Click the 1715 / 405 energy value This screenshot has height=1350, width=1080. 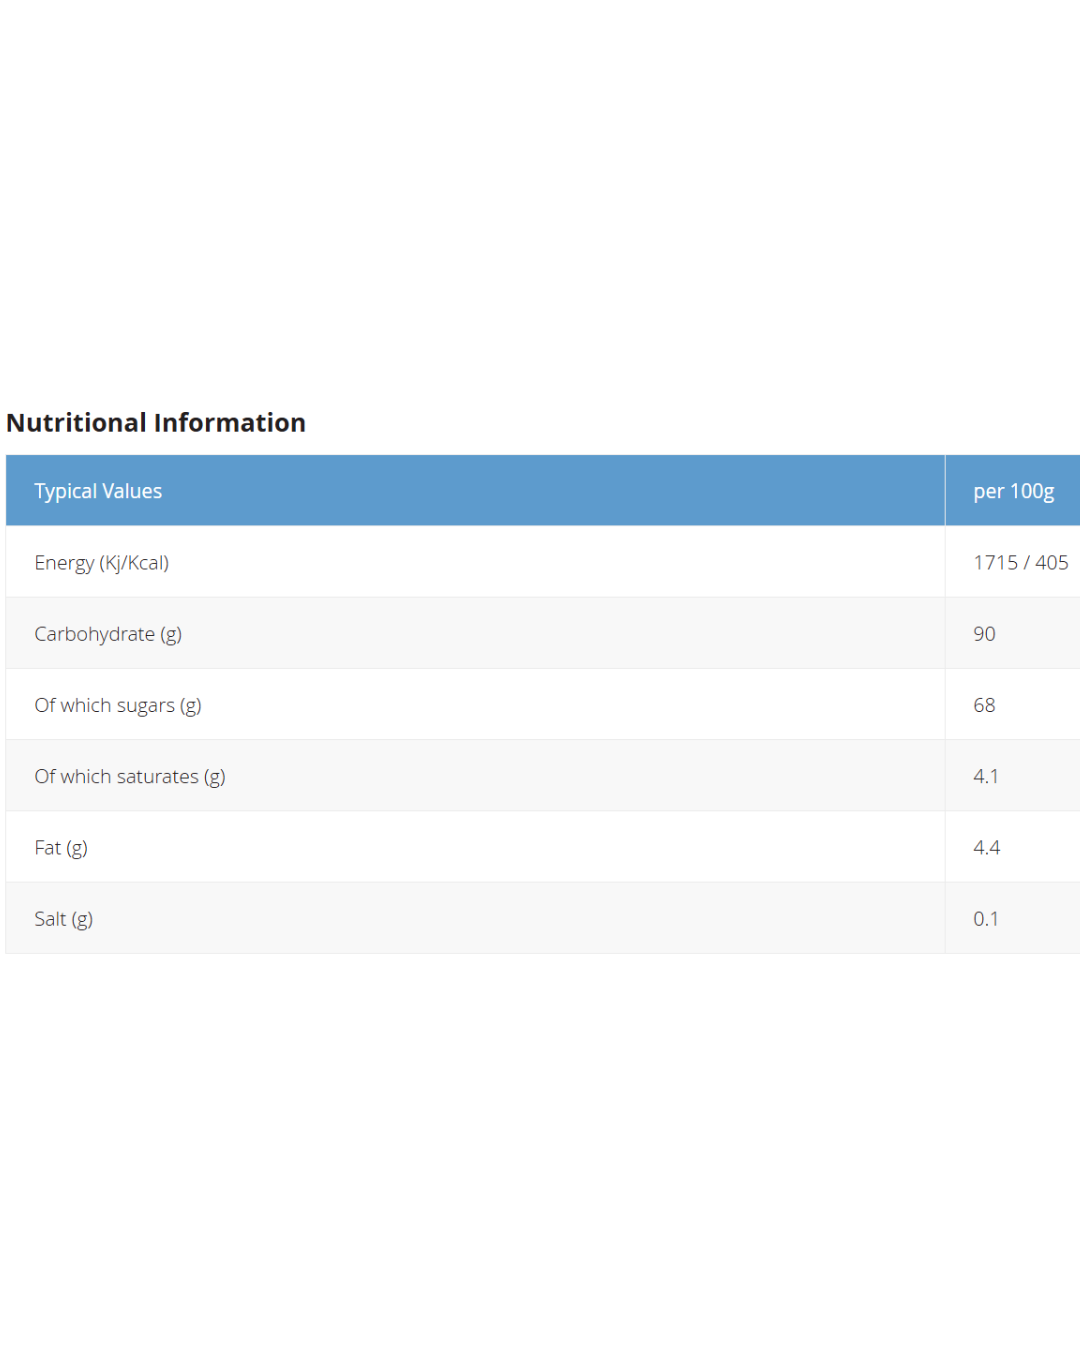tap(1020, 563)
